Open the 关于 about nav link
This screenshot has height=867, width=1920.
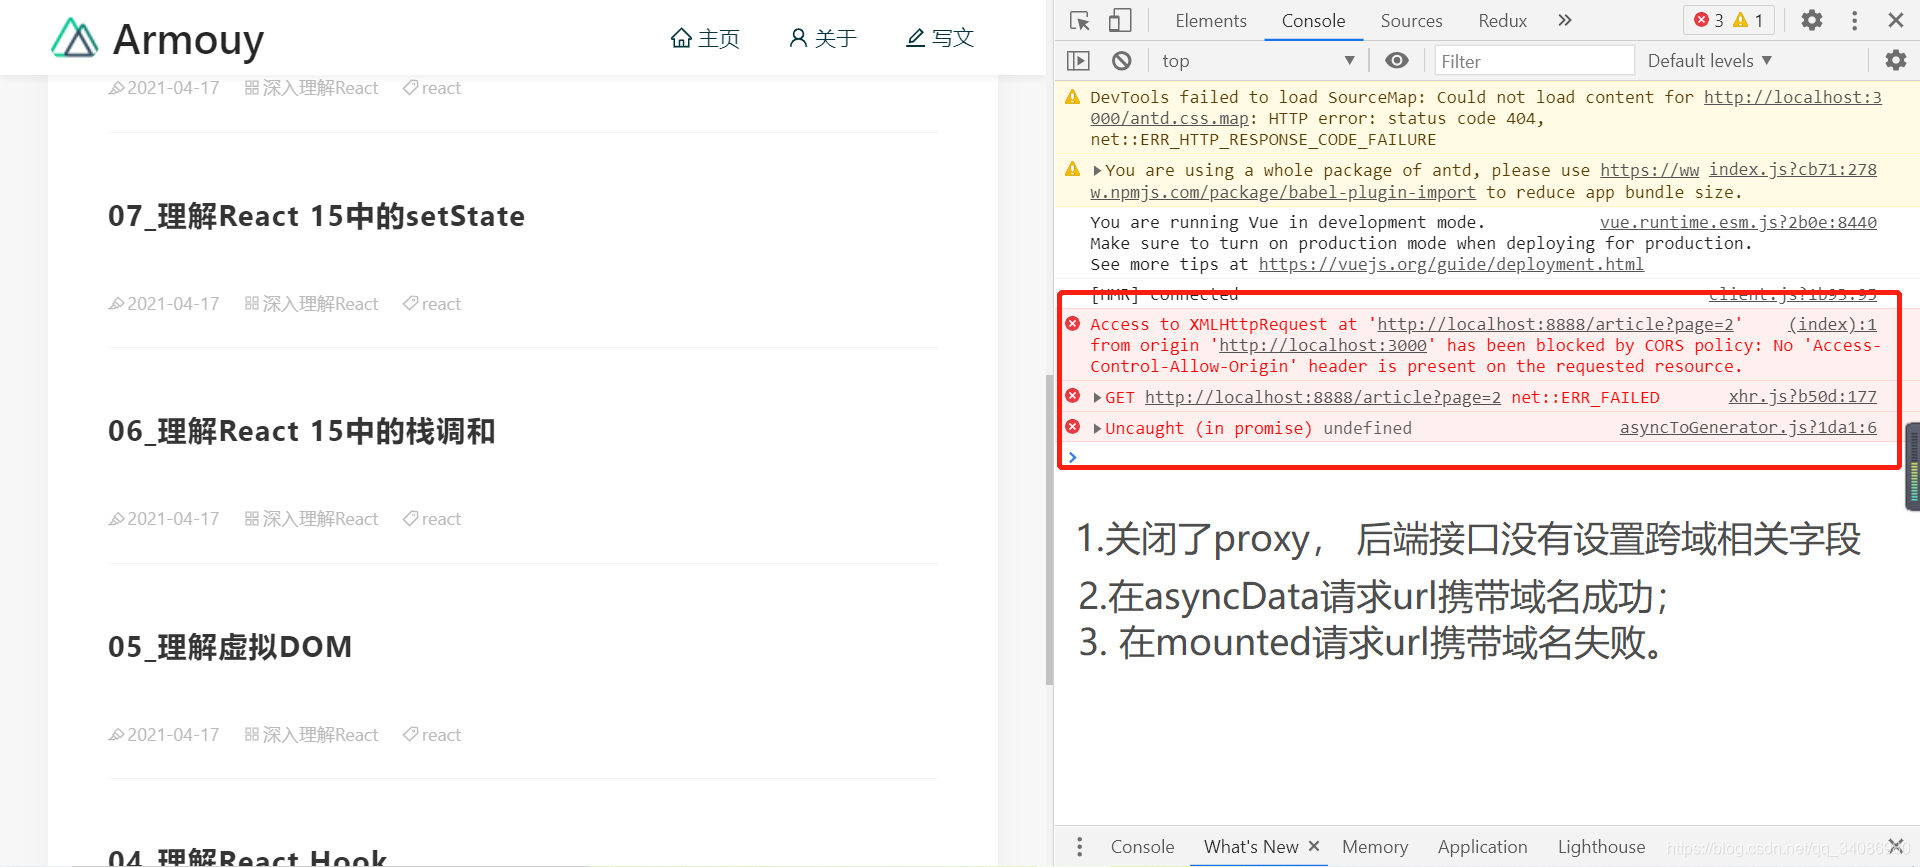click(822, 38)
